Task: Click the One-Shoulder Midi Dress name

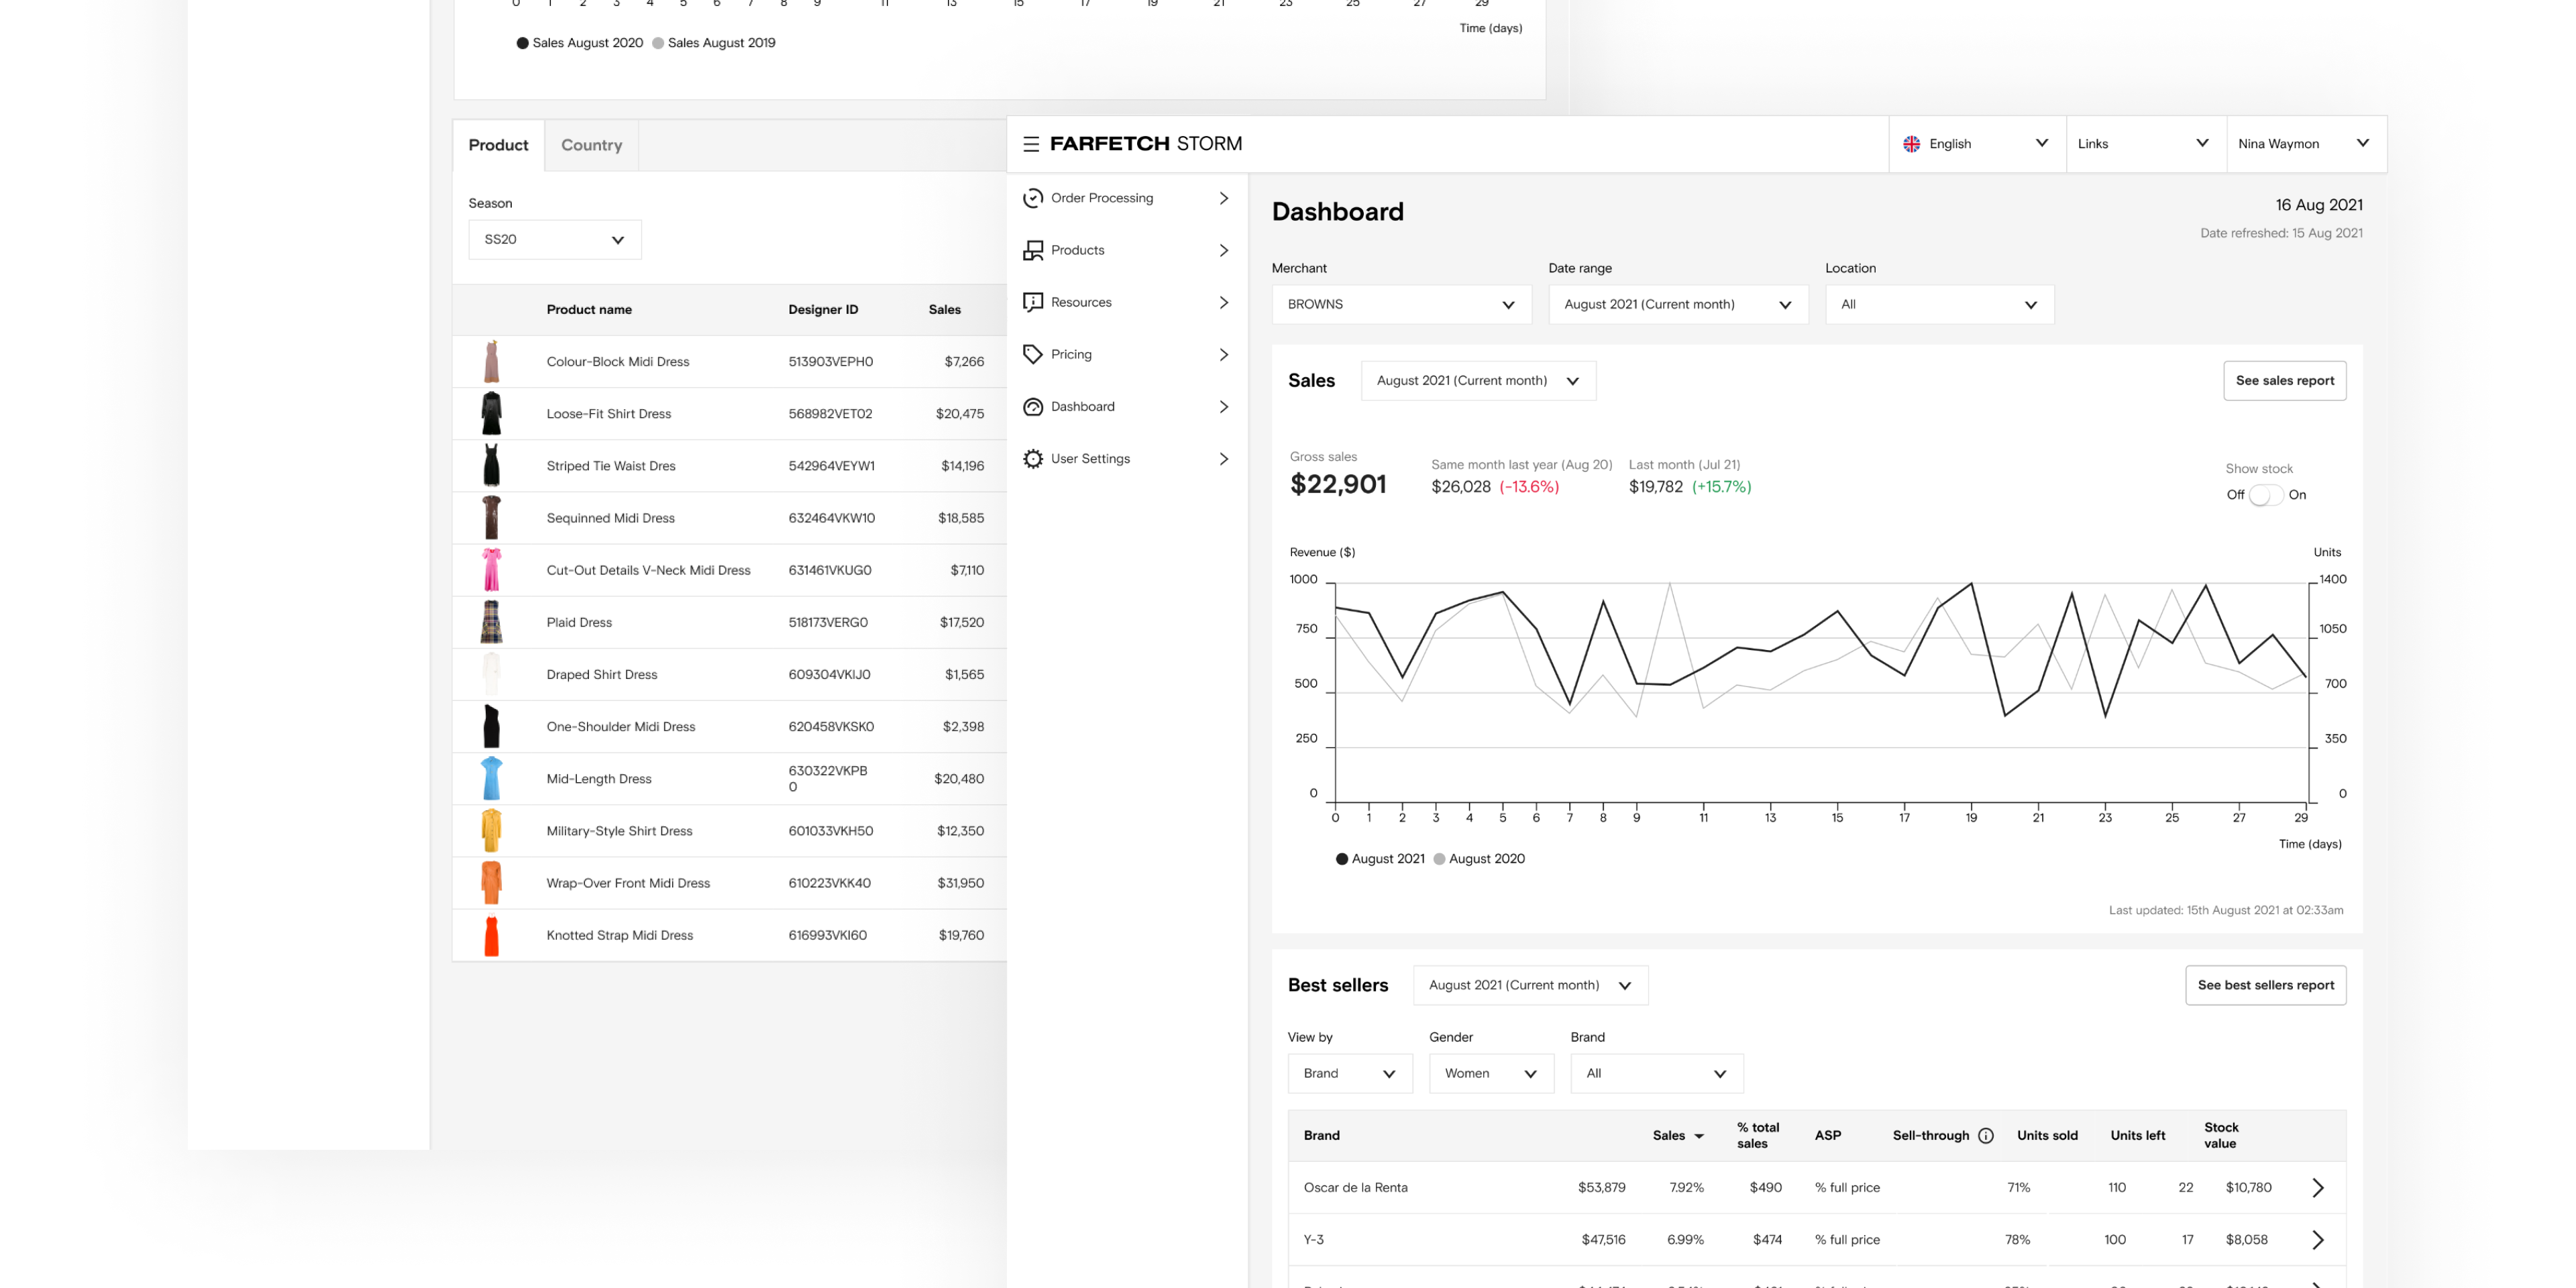Action: (x=620, y=727)
